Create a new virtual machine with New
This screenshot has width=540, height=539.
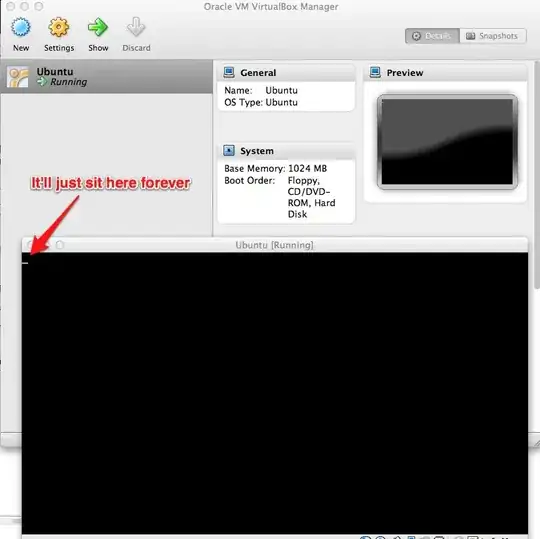pyautogui.click(x=21, y=34)
